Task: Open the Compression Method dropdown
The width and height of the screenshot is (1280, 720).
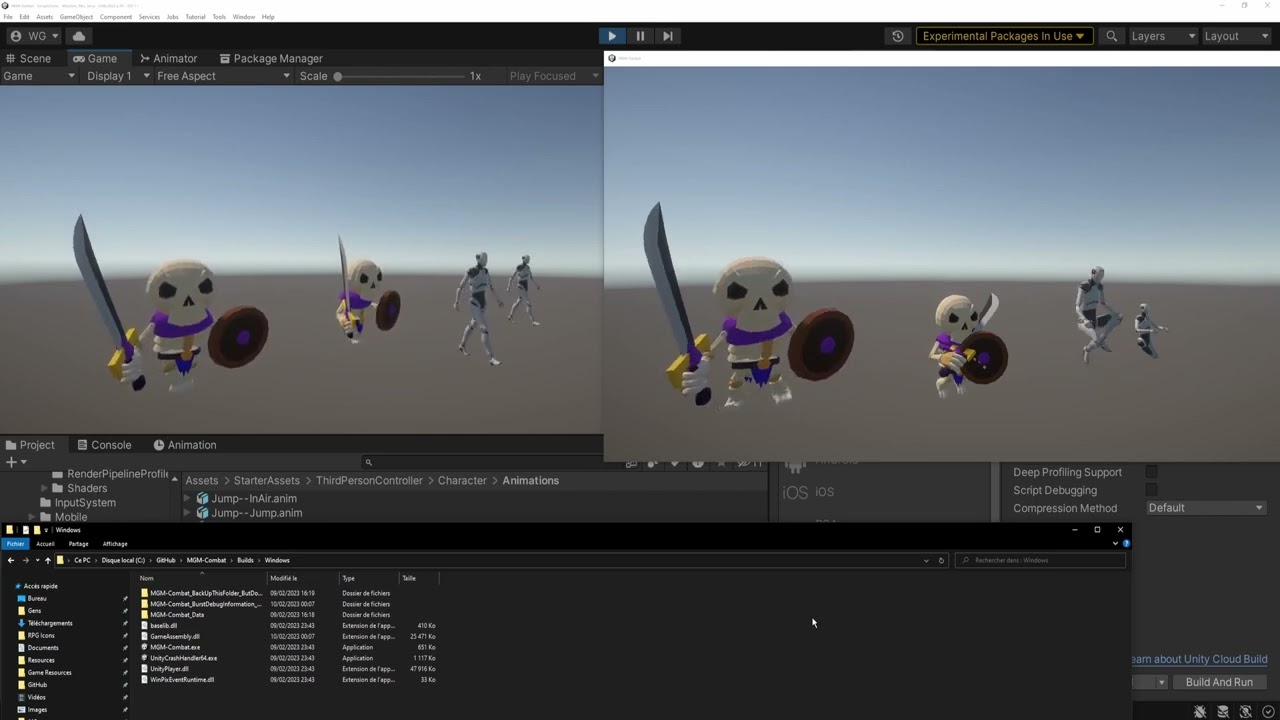Action: point(1205,507)
